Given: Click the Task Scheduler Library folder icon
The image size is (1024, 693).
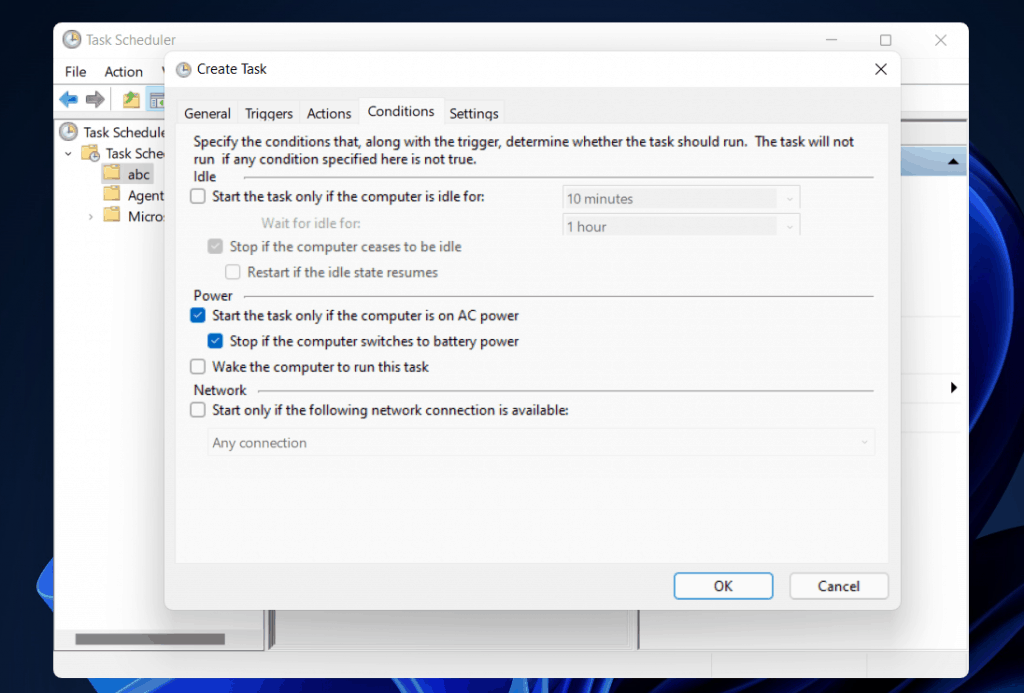Looking at the screenshot, I should tap(91, 153).
